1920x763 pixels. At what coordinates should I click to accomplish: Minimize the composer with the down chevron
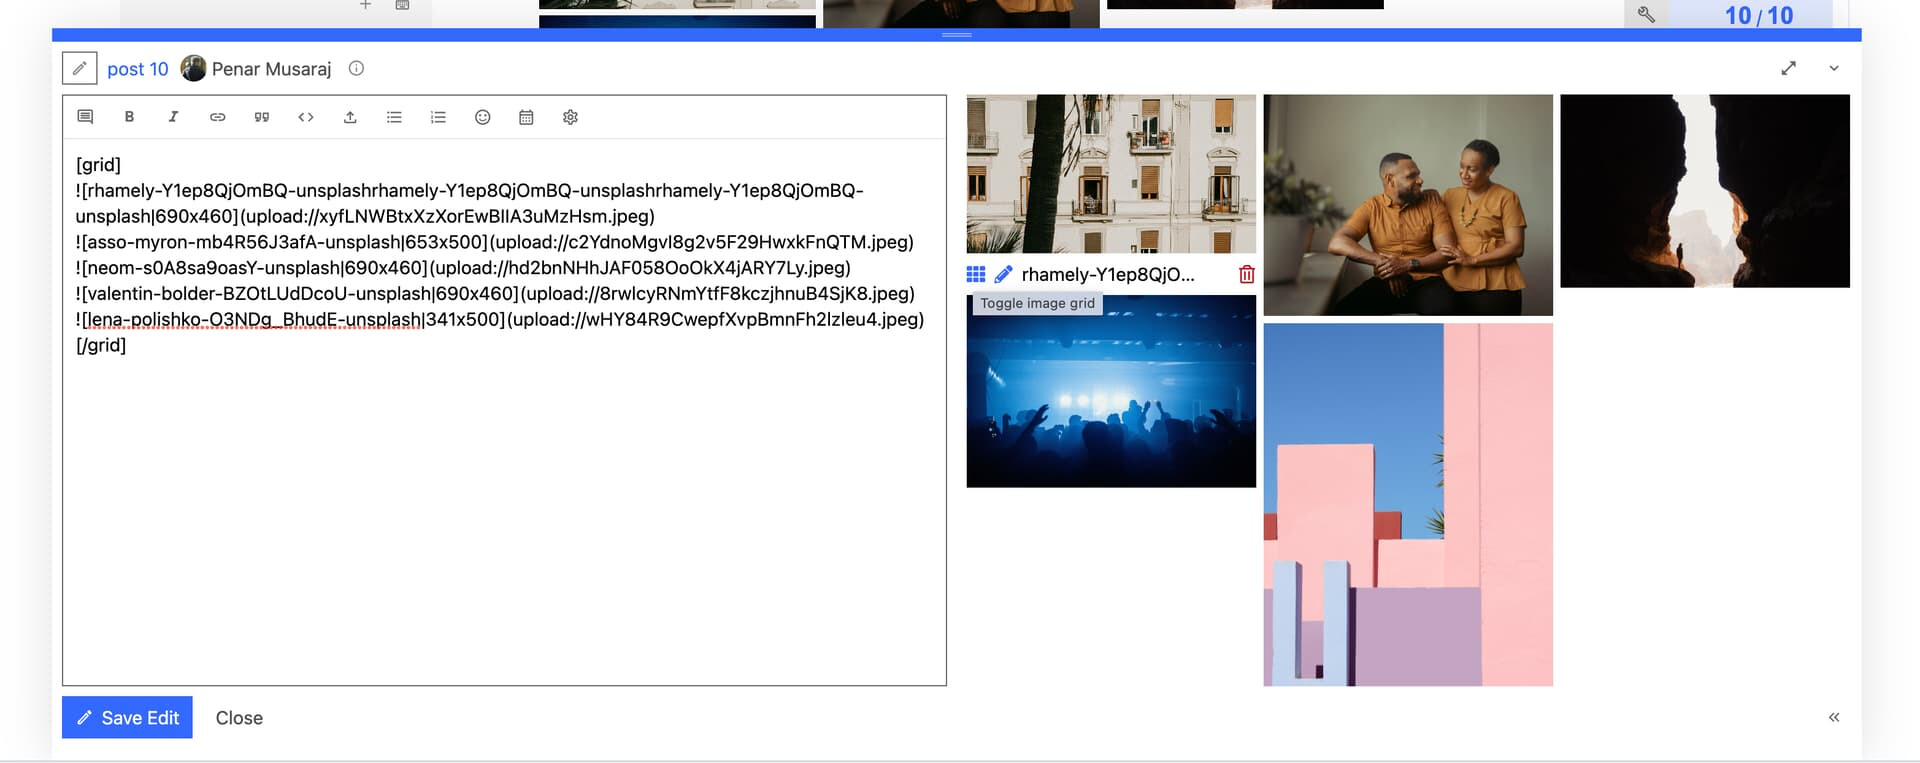click(x=1833, y=68)
